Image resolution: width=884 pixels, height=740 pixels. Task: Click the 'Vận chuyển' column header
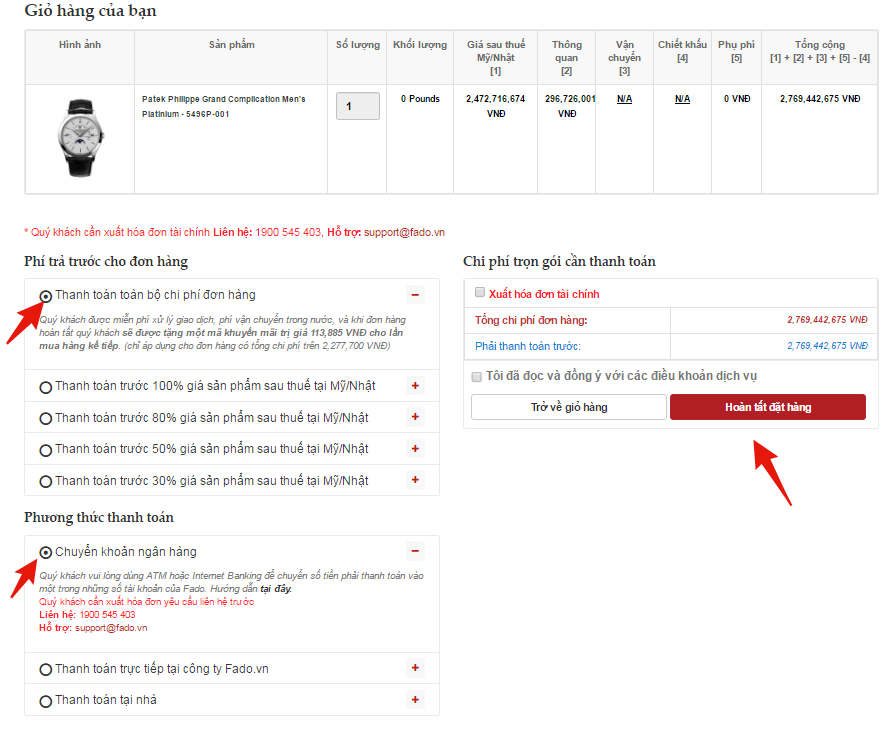(x=624, y=57)
